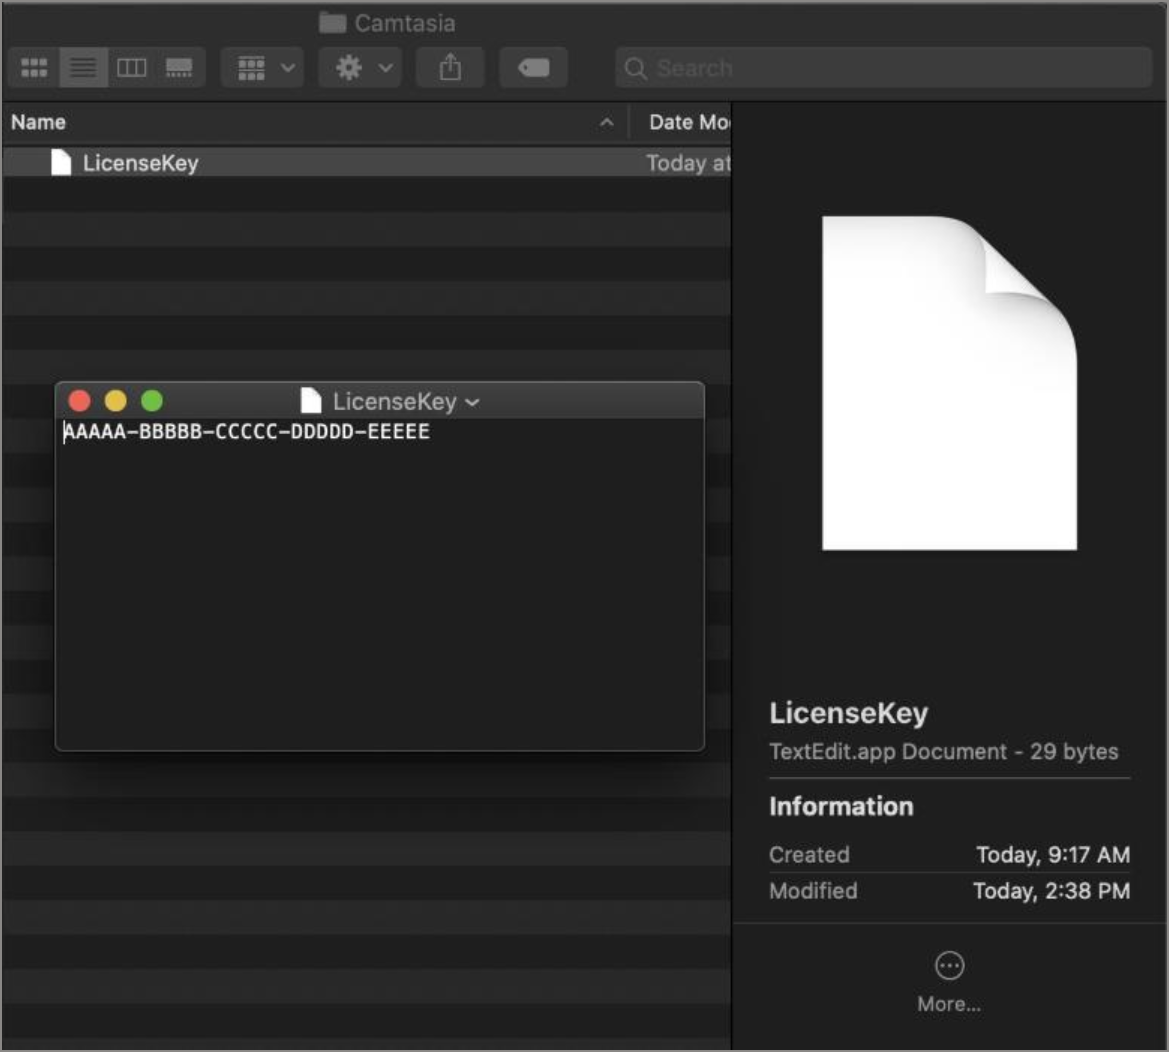Screen dimensions: 1169x1052
Task: Switch Finder to column view
Action: [133, 67]
